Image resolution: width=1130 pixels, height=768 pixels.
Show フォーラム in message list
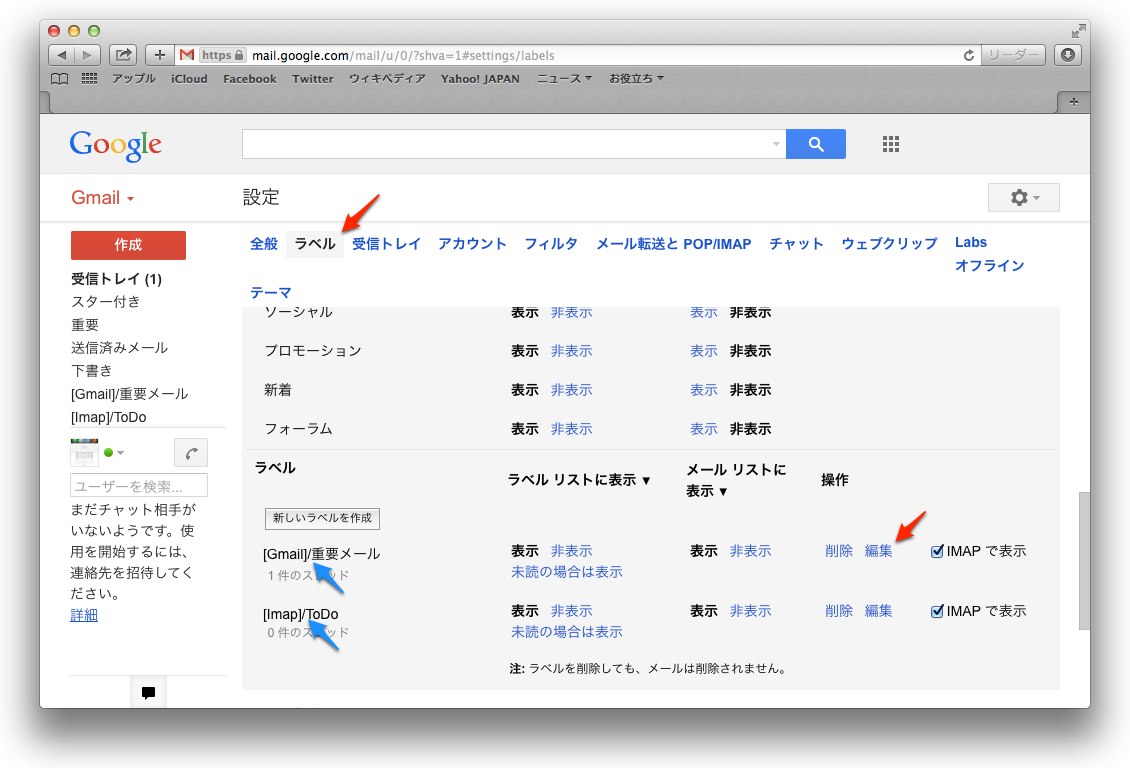703,429
